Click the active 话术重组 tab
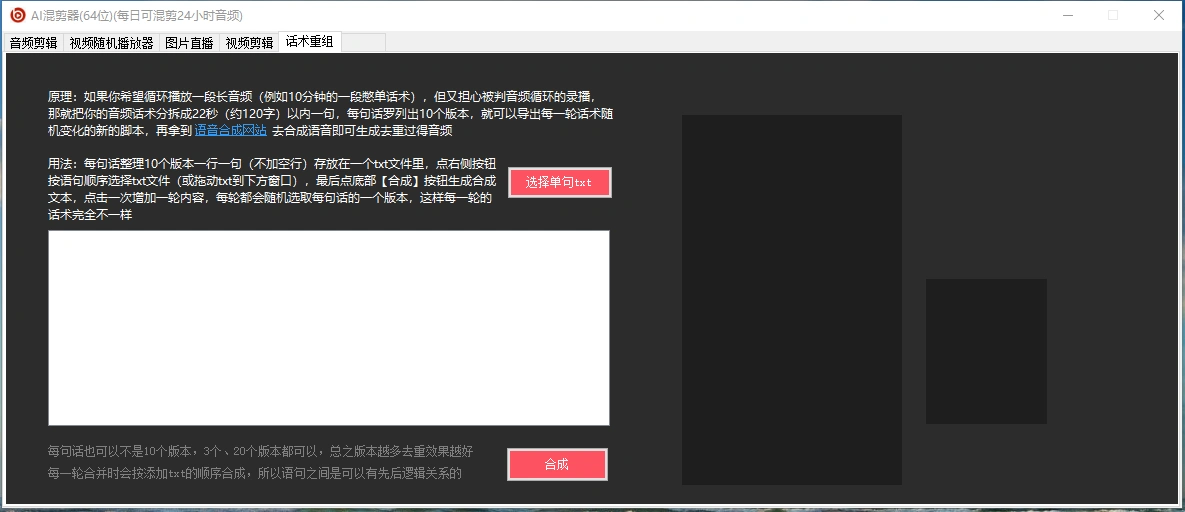This screenshot has height=512, width=1185. [x=310, y=42]
